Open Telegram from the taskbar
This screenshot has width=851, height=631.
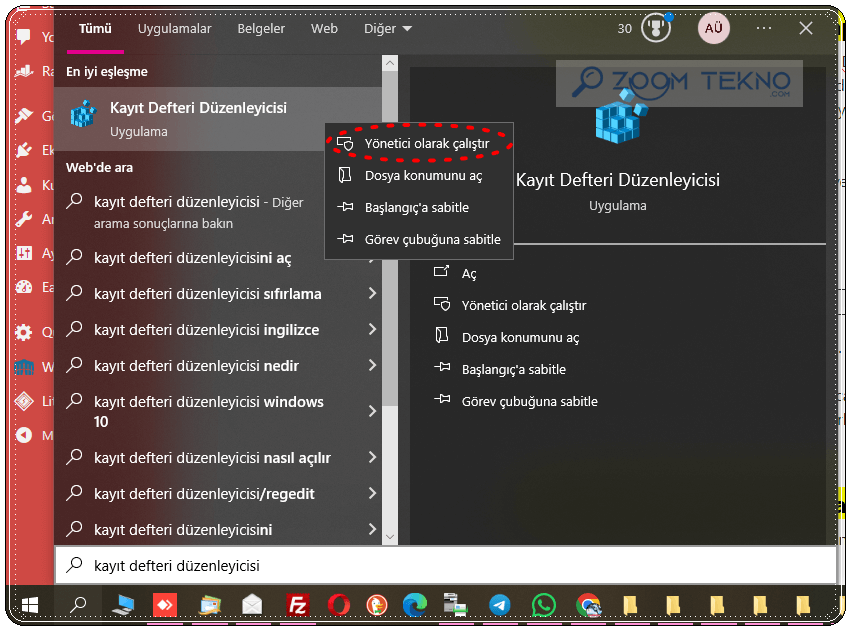pos(499,604)
